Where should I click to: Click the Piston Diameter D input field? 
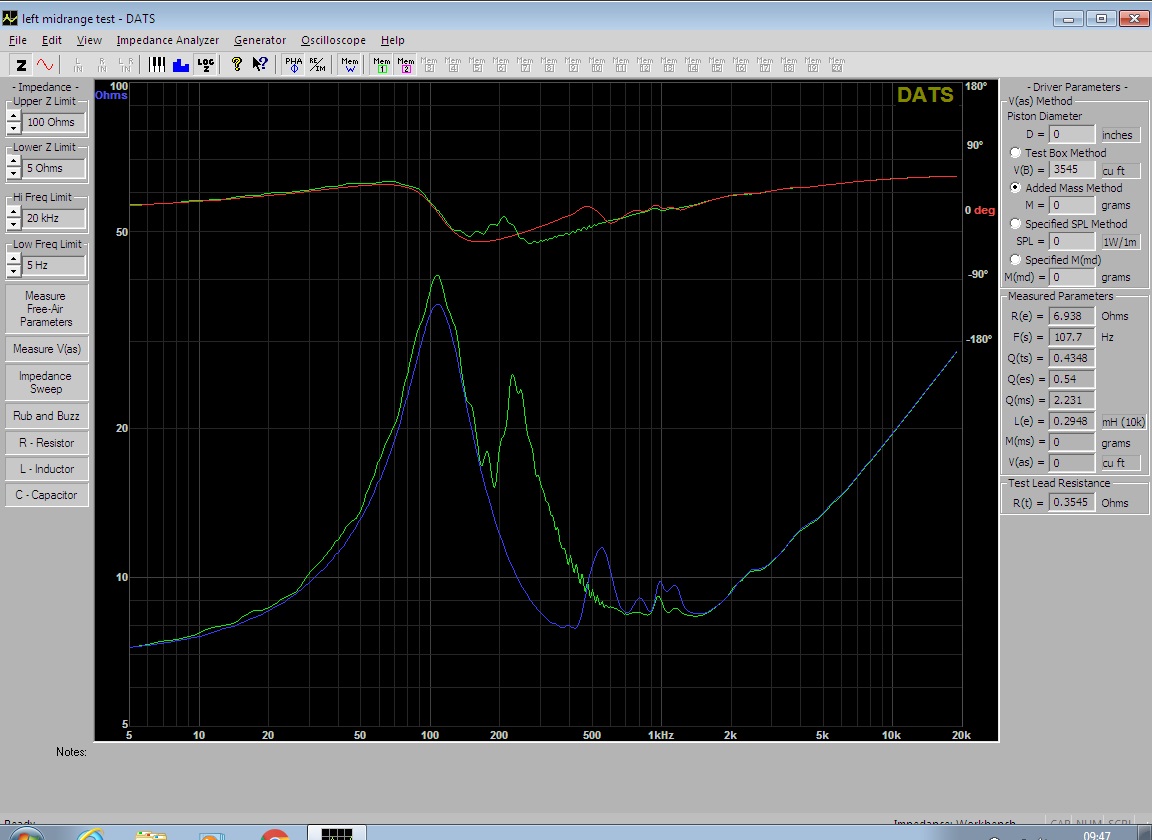(1072, 134)
